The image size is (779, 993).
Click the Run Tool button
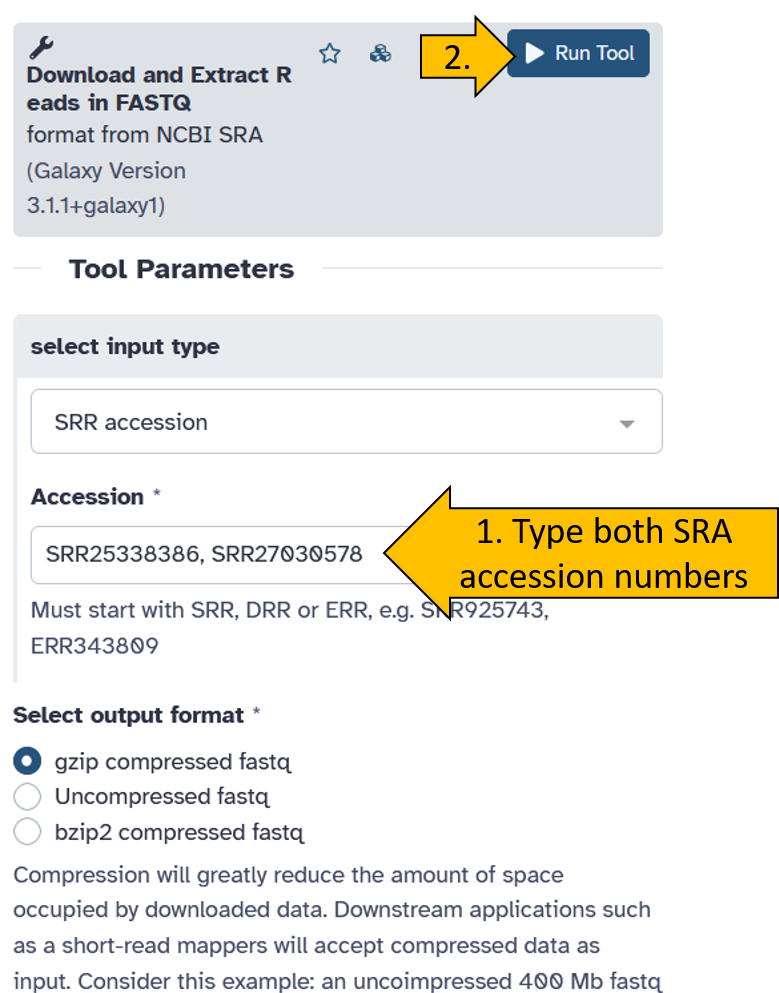(578, 53)
